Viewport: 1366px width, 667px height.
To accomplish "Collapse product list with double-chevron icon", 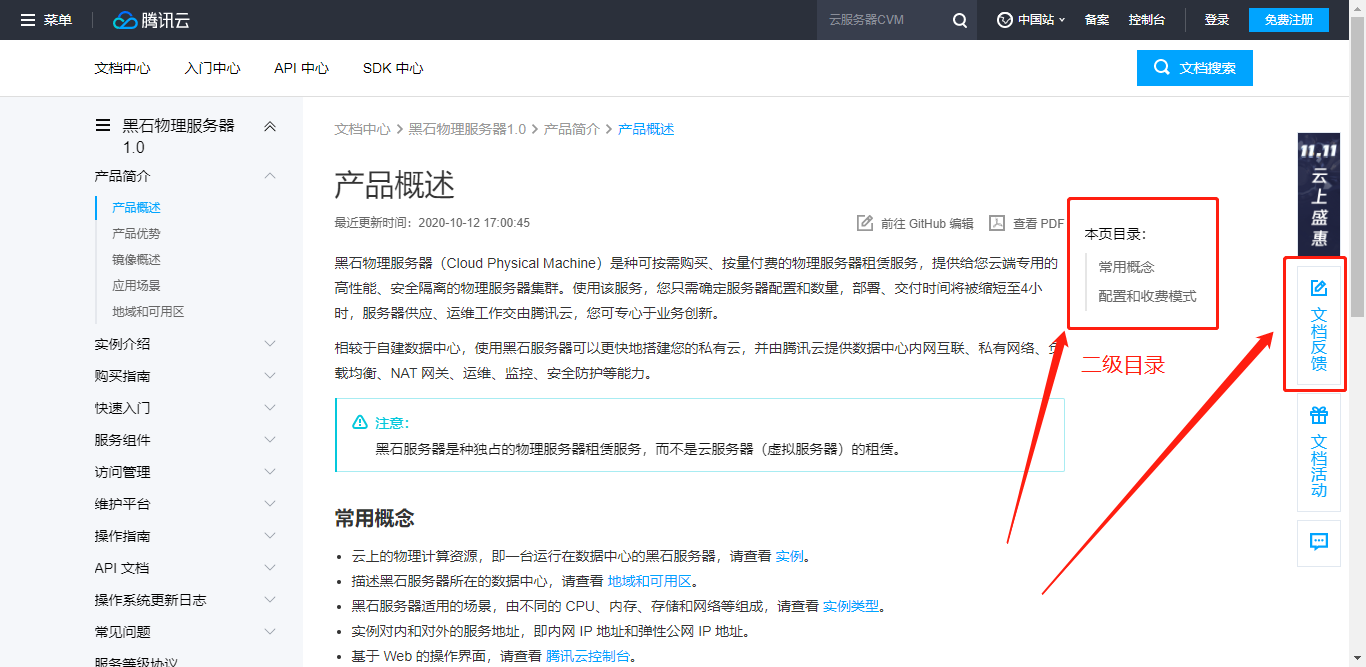I will pyautogui.click(x=269, y=126).
